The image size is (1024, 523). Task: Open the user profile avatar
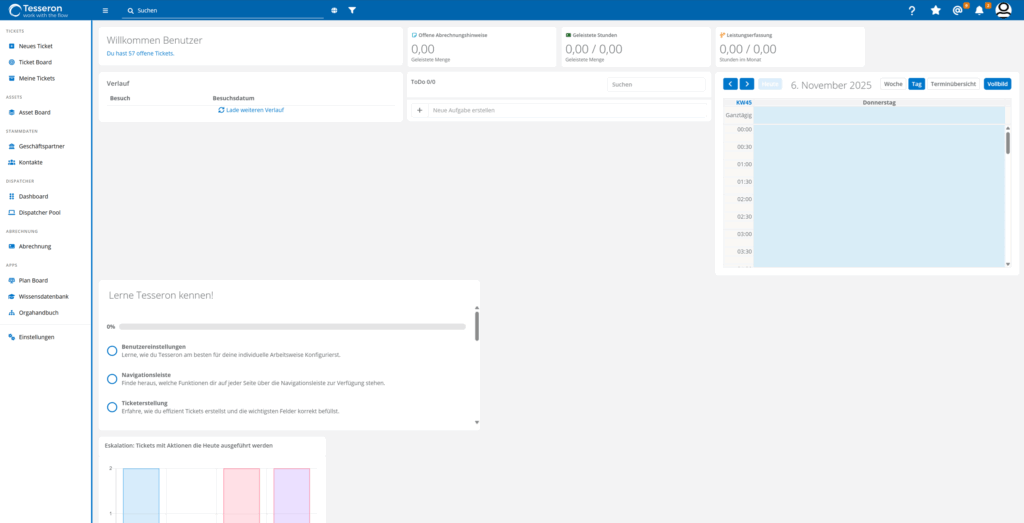point(1003,10)
